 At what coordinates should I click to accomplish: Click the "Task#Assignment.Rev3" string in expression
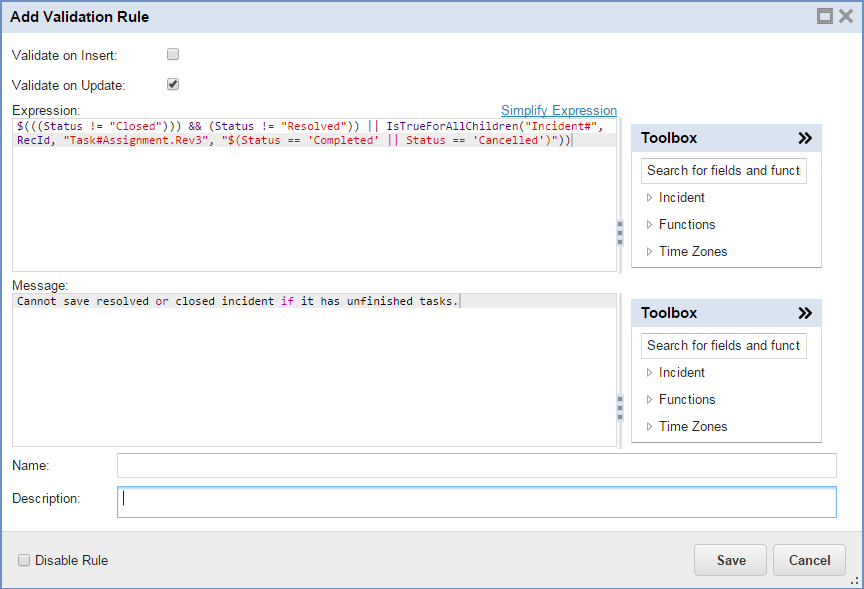(136, 141)
